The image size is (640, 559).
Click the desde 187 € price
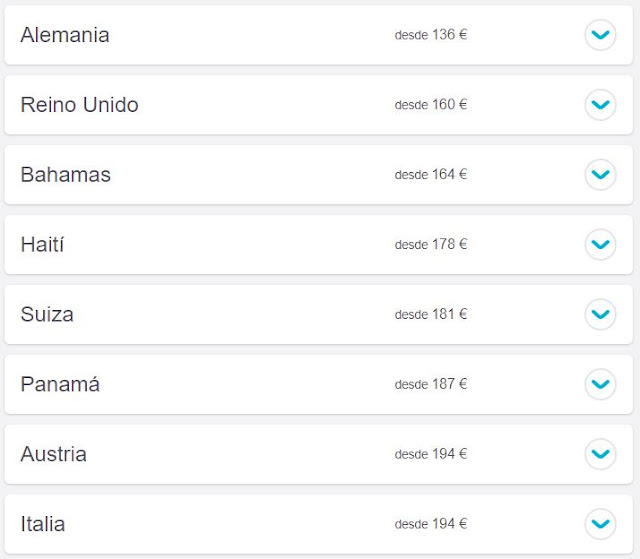point(431,384)
